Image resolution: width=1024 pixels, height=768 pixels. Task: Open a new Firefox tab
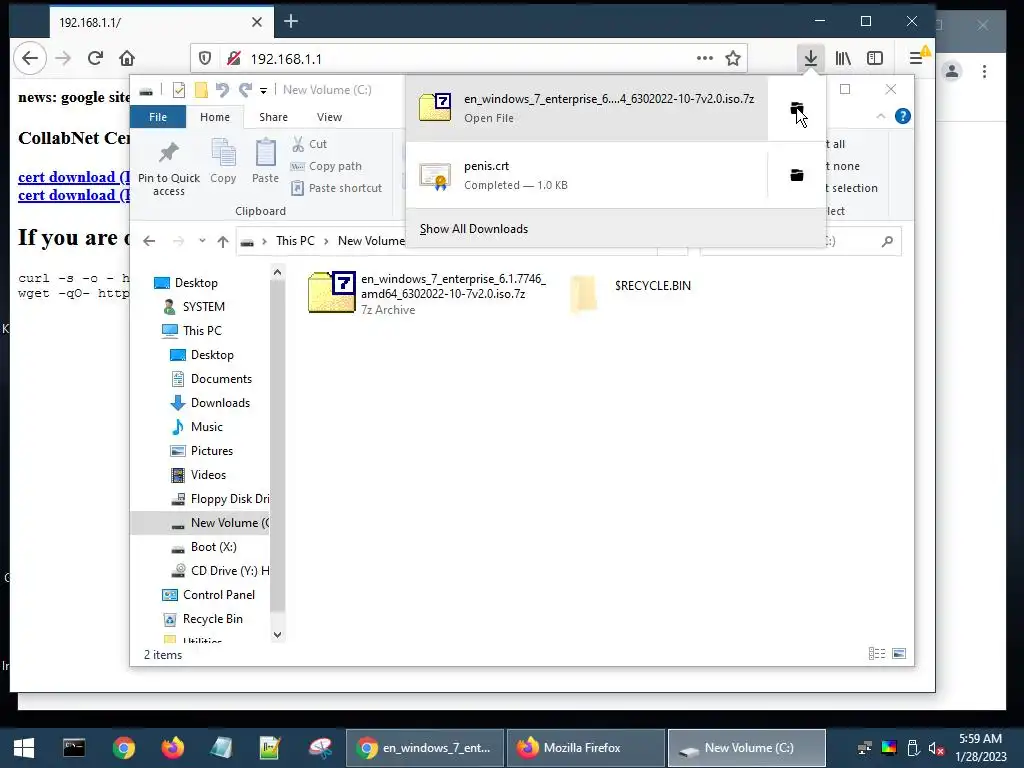[291, 22]
